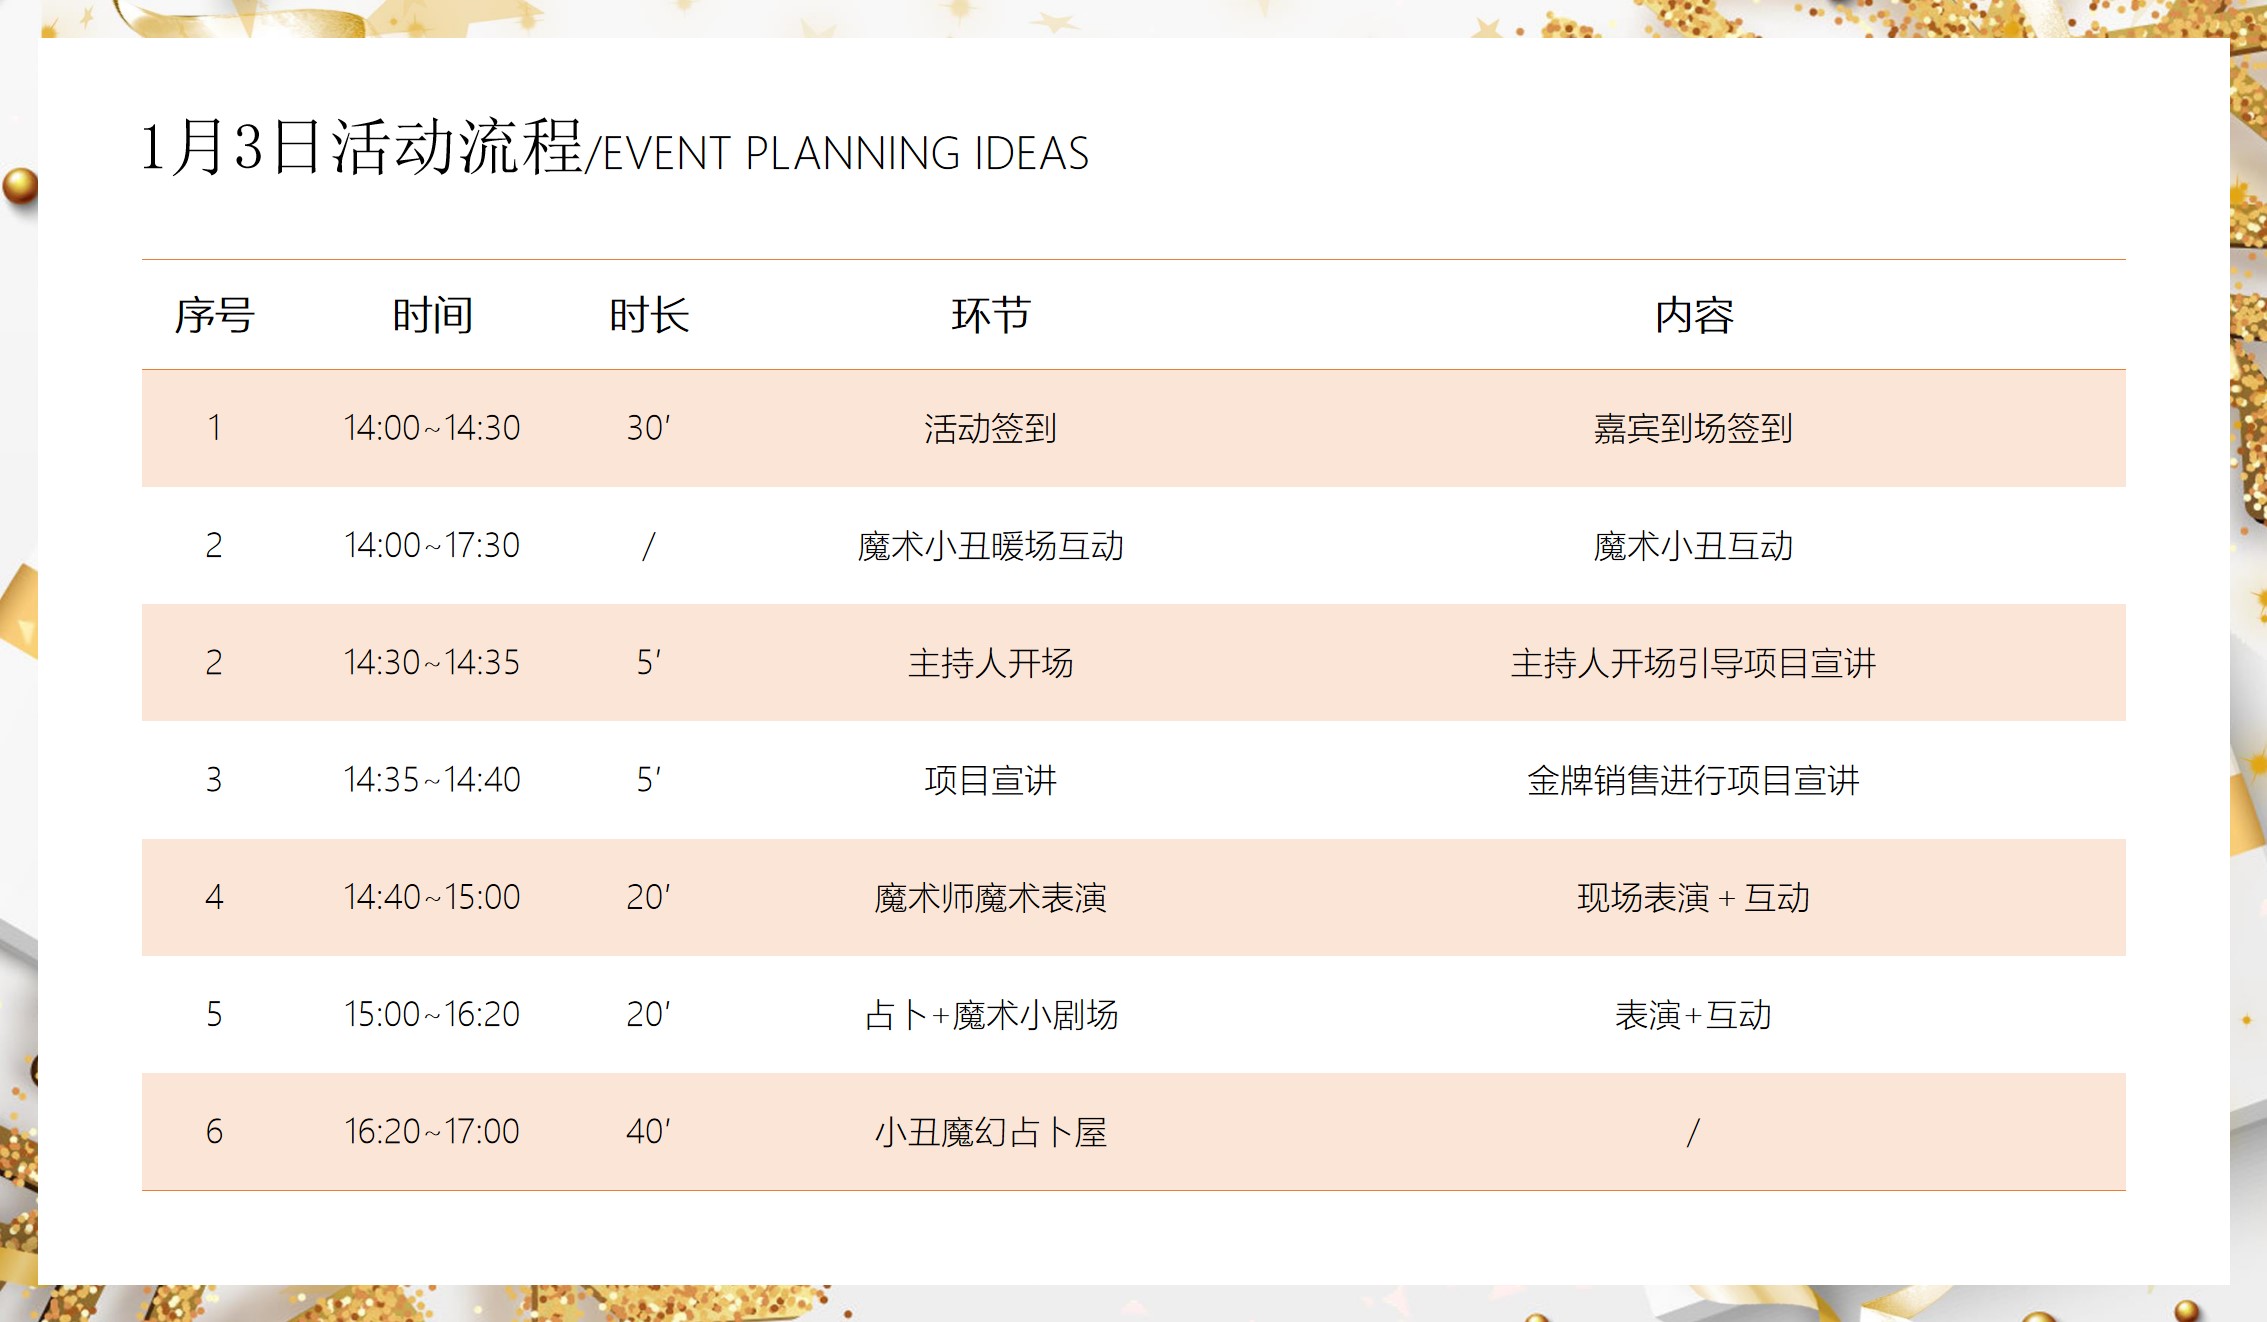
Task: Click the 时间 column header
Action: coord(432,315)
